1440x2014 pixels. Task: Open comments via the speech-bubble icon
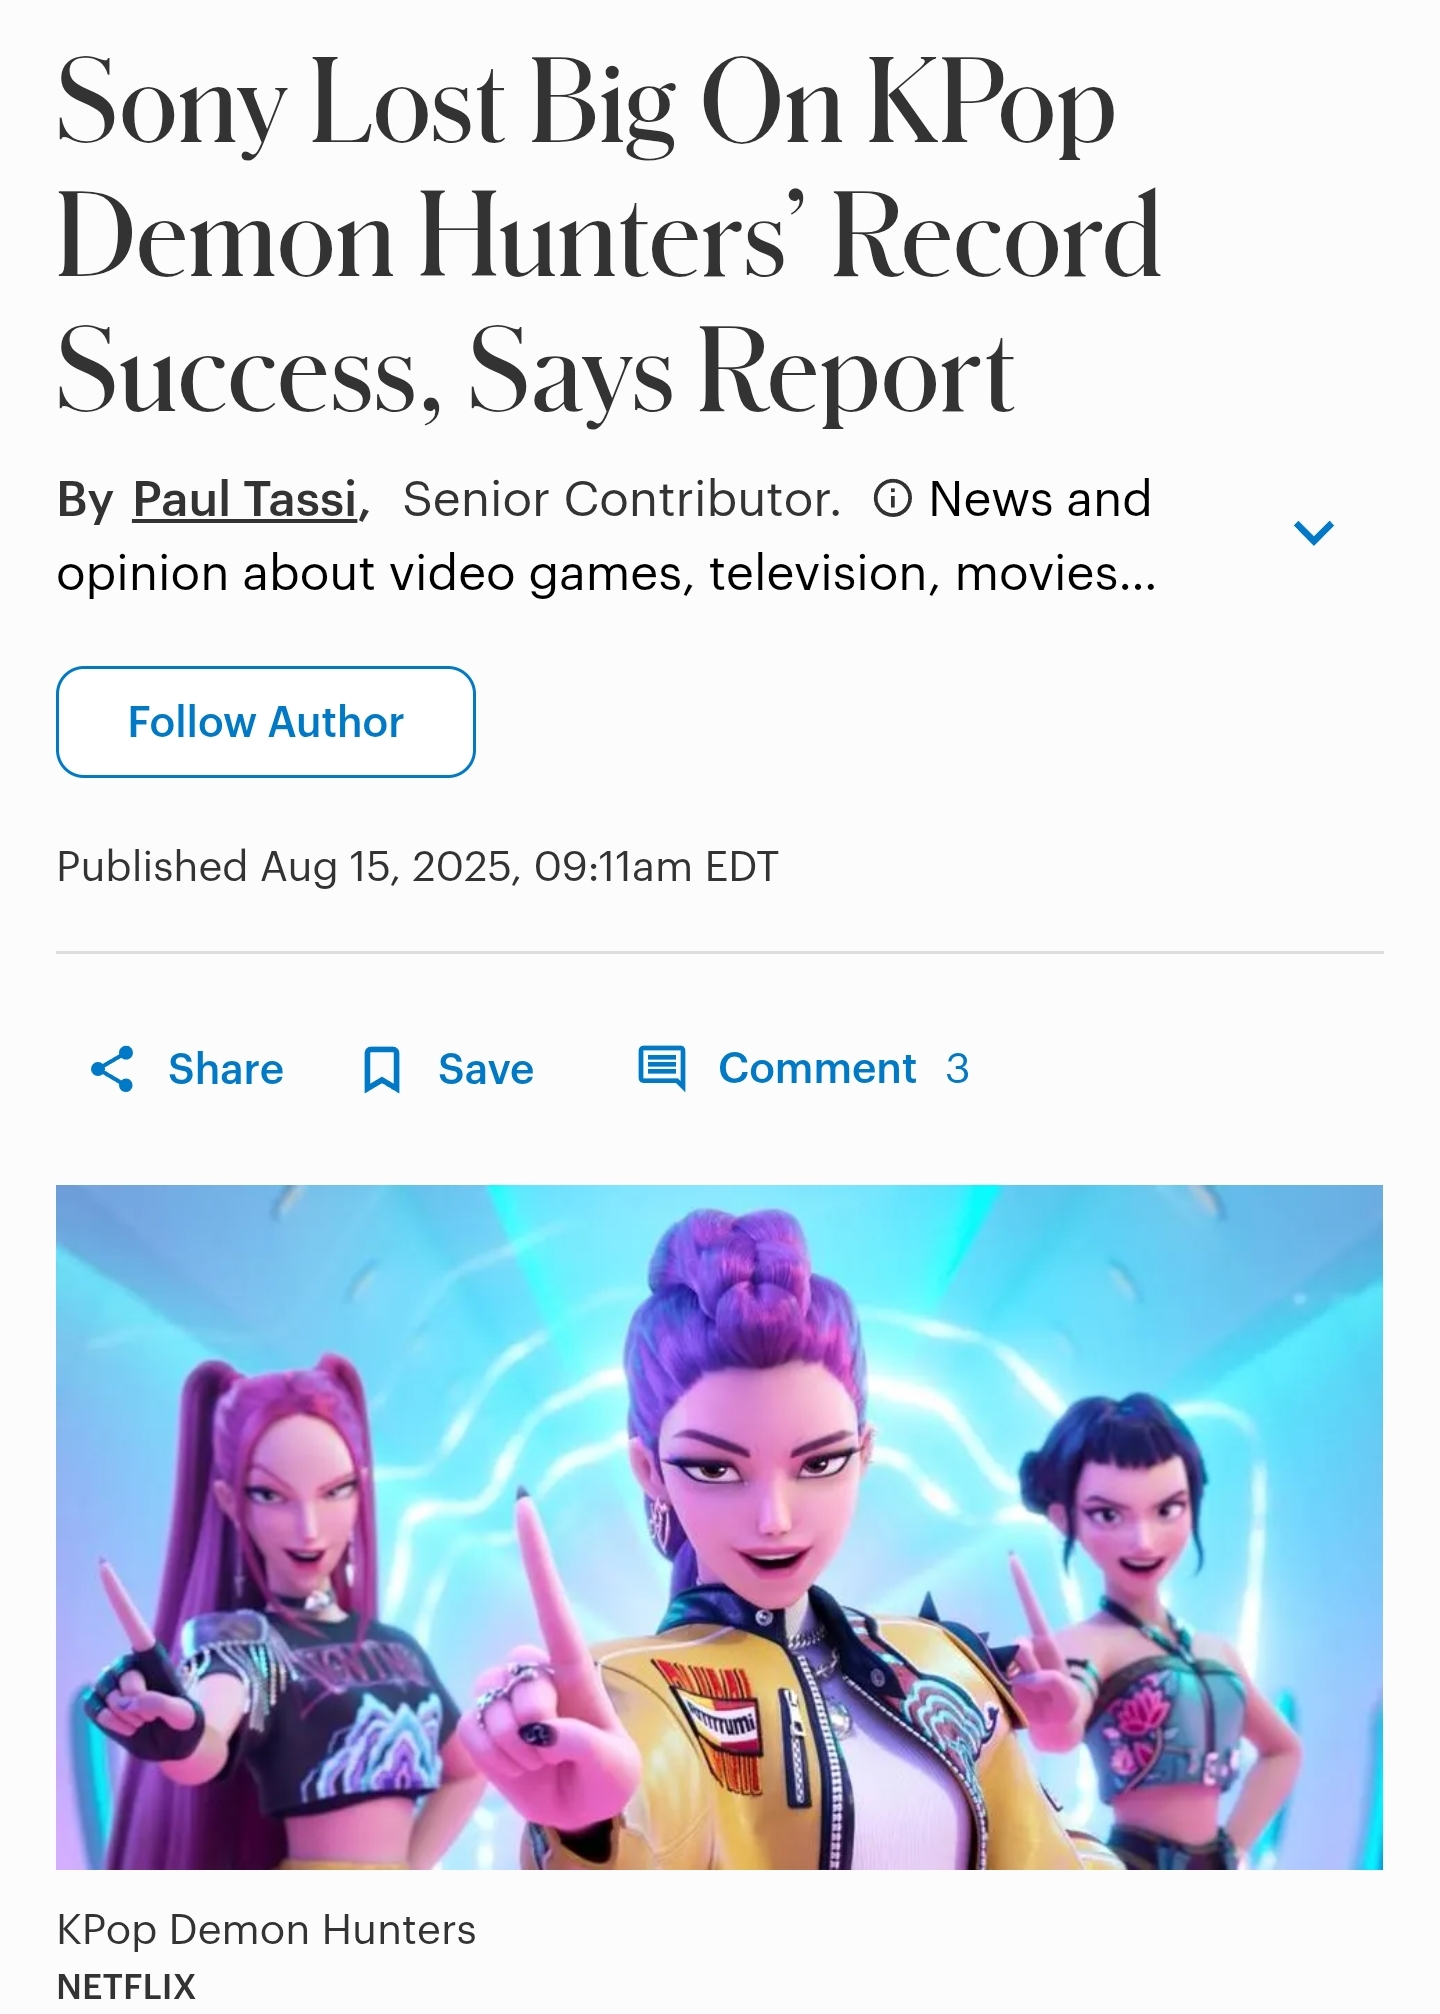tap(662, 1068)
